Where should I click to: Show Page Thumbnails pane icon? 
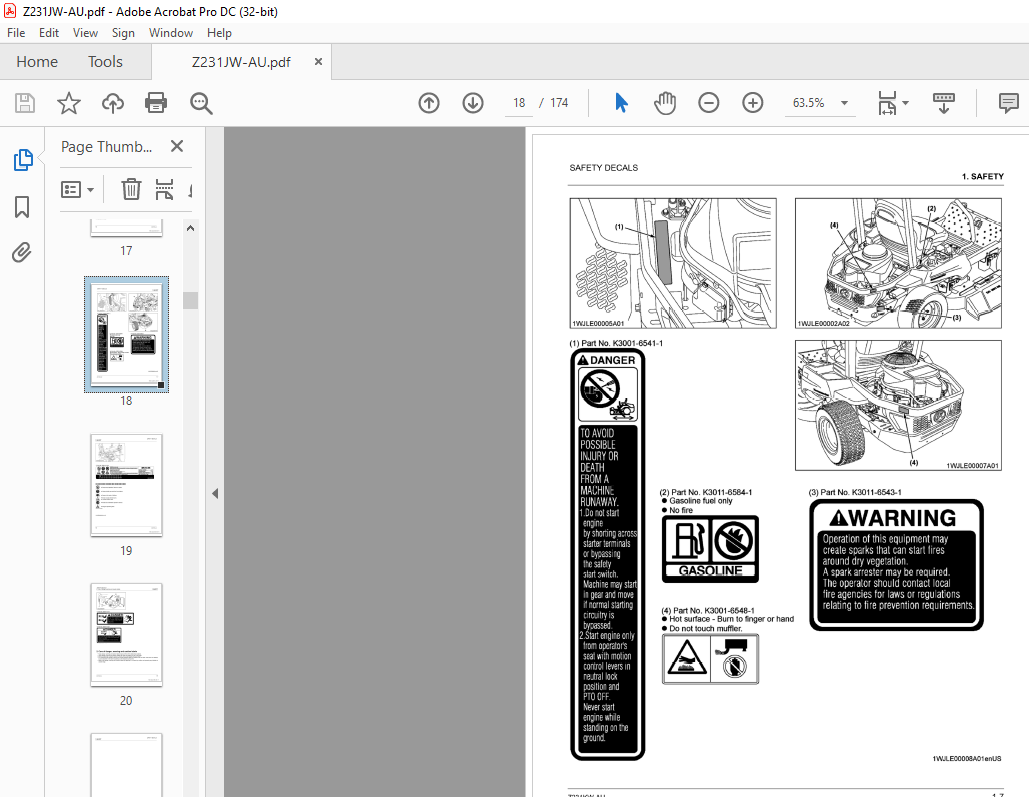22,160
